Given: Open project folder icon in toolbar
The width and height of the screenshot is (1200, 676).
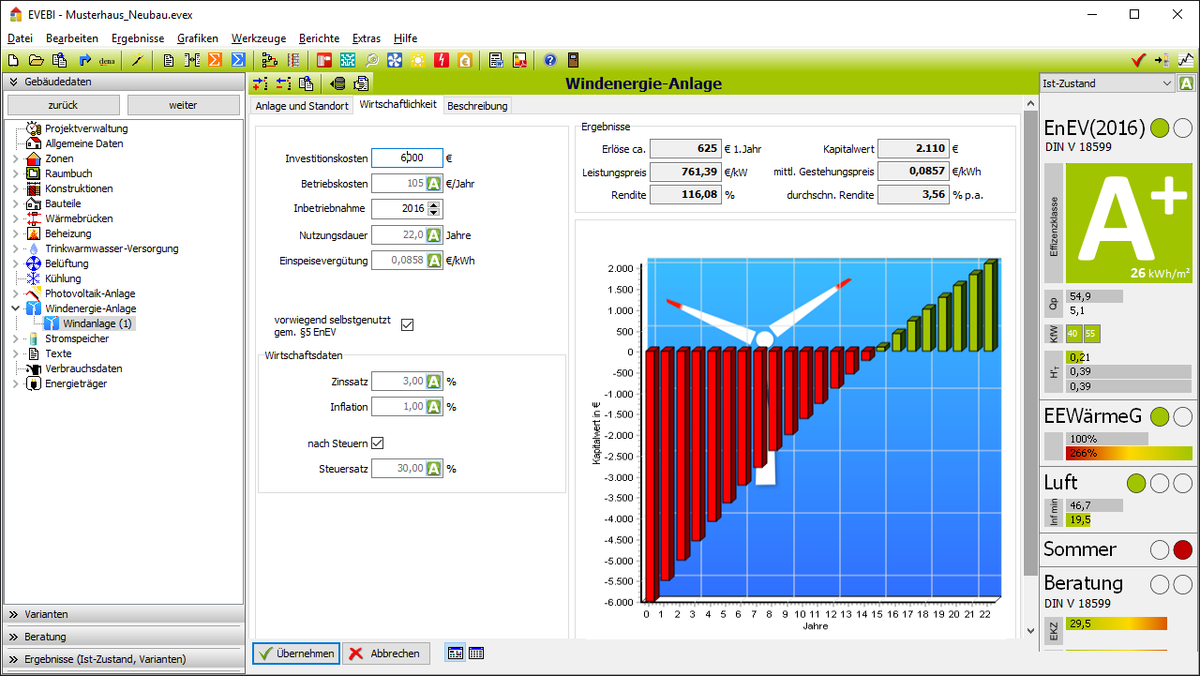Looking at the screenshot, I should point(36,60).
